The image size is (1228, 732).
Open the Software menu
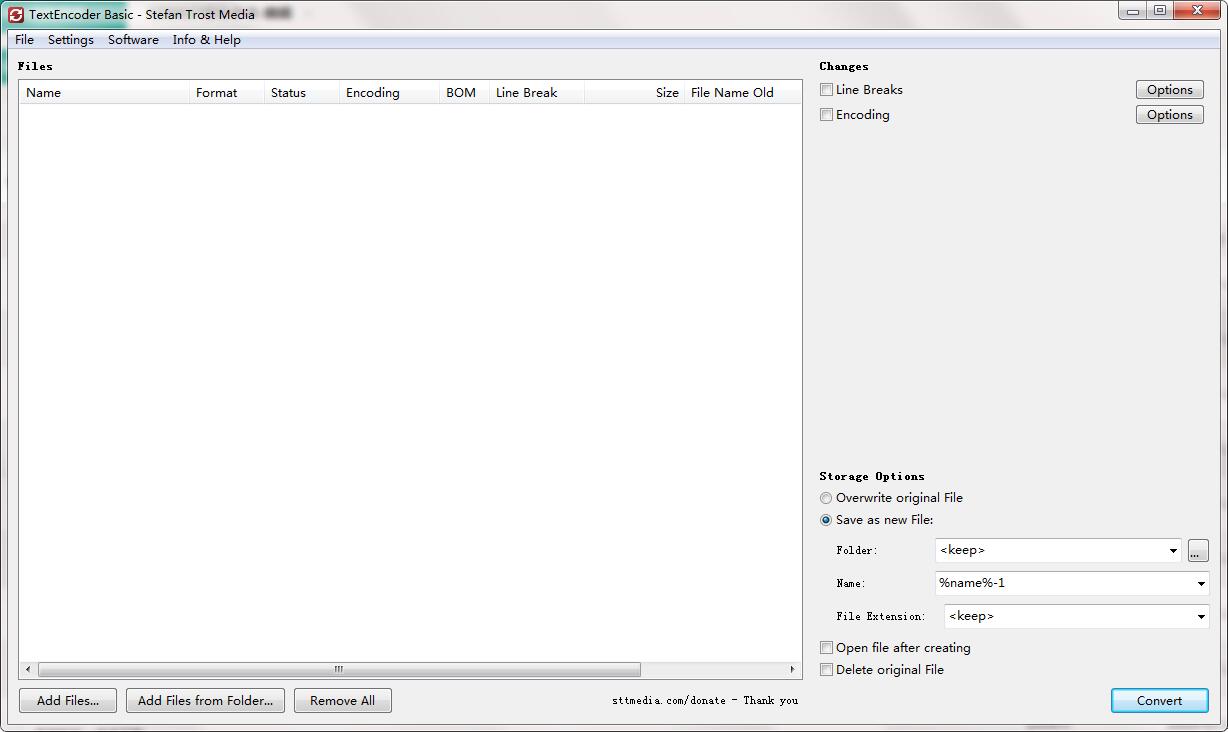coord(133,39)
